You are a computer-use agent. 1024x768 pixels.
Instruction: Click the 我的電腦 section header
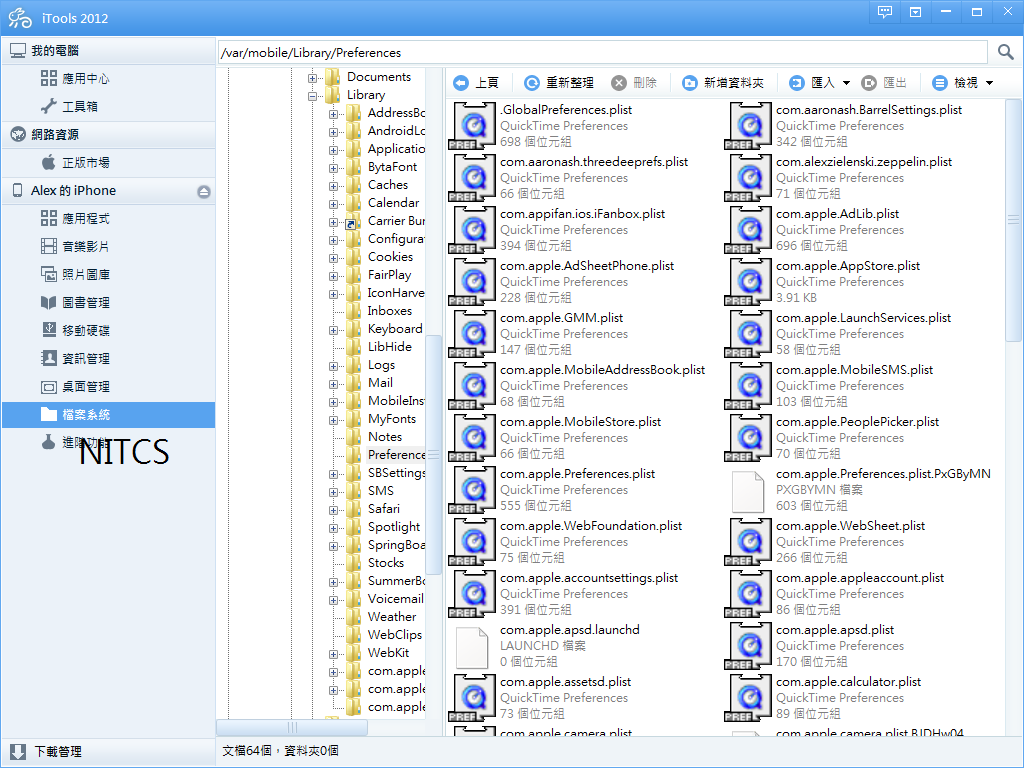click(108, 51)
